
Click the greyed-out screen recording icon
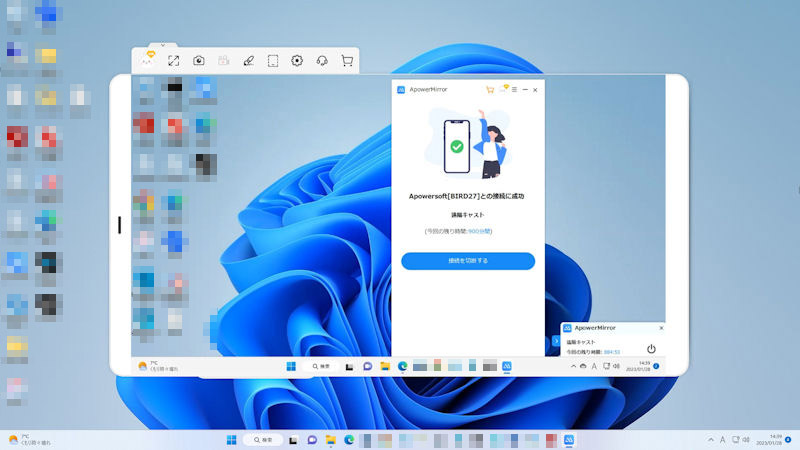click(x=223, y=61)
